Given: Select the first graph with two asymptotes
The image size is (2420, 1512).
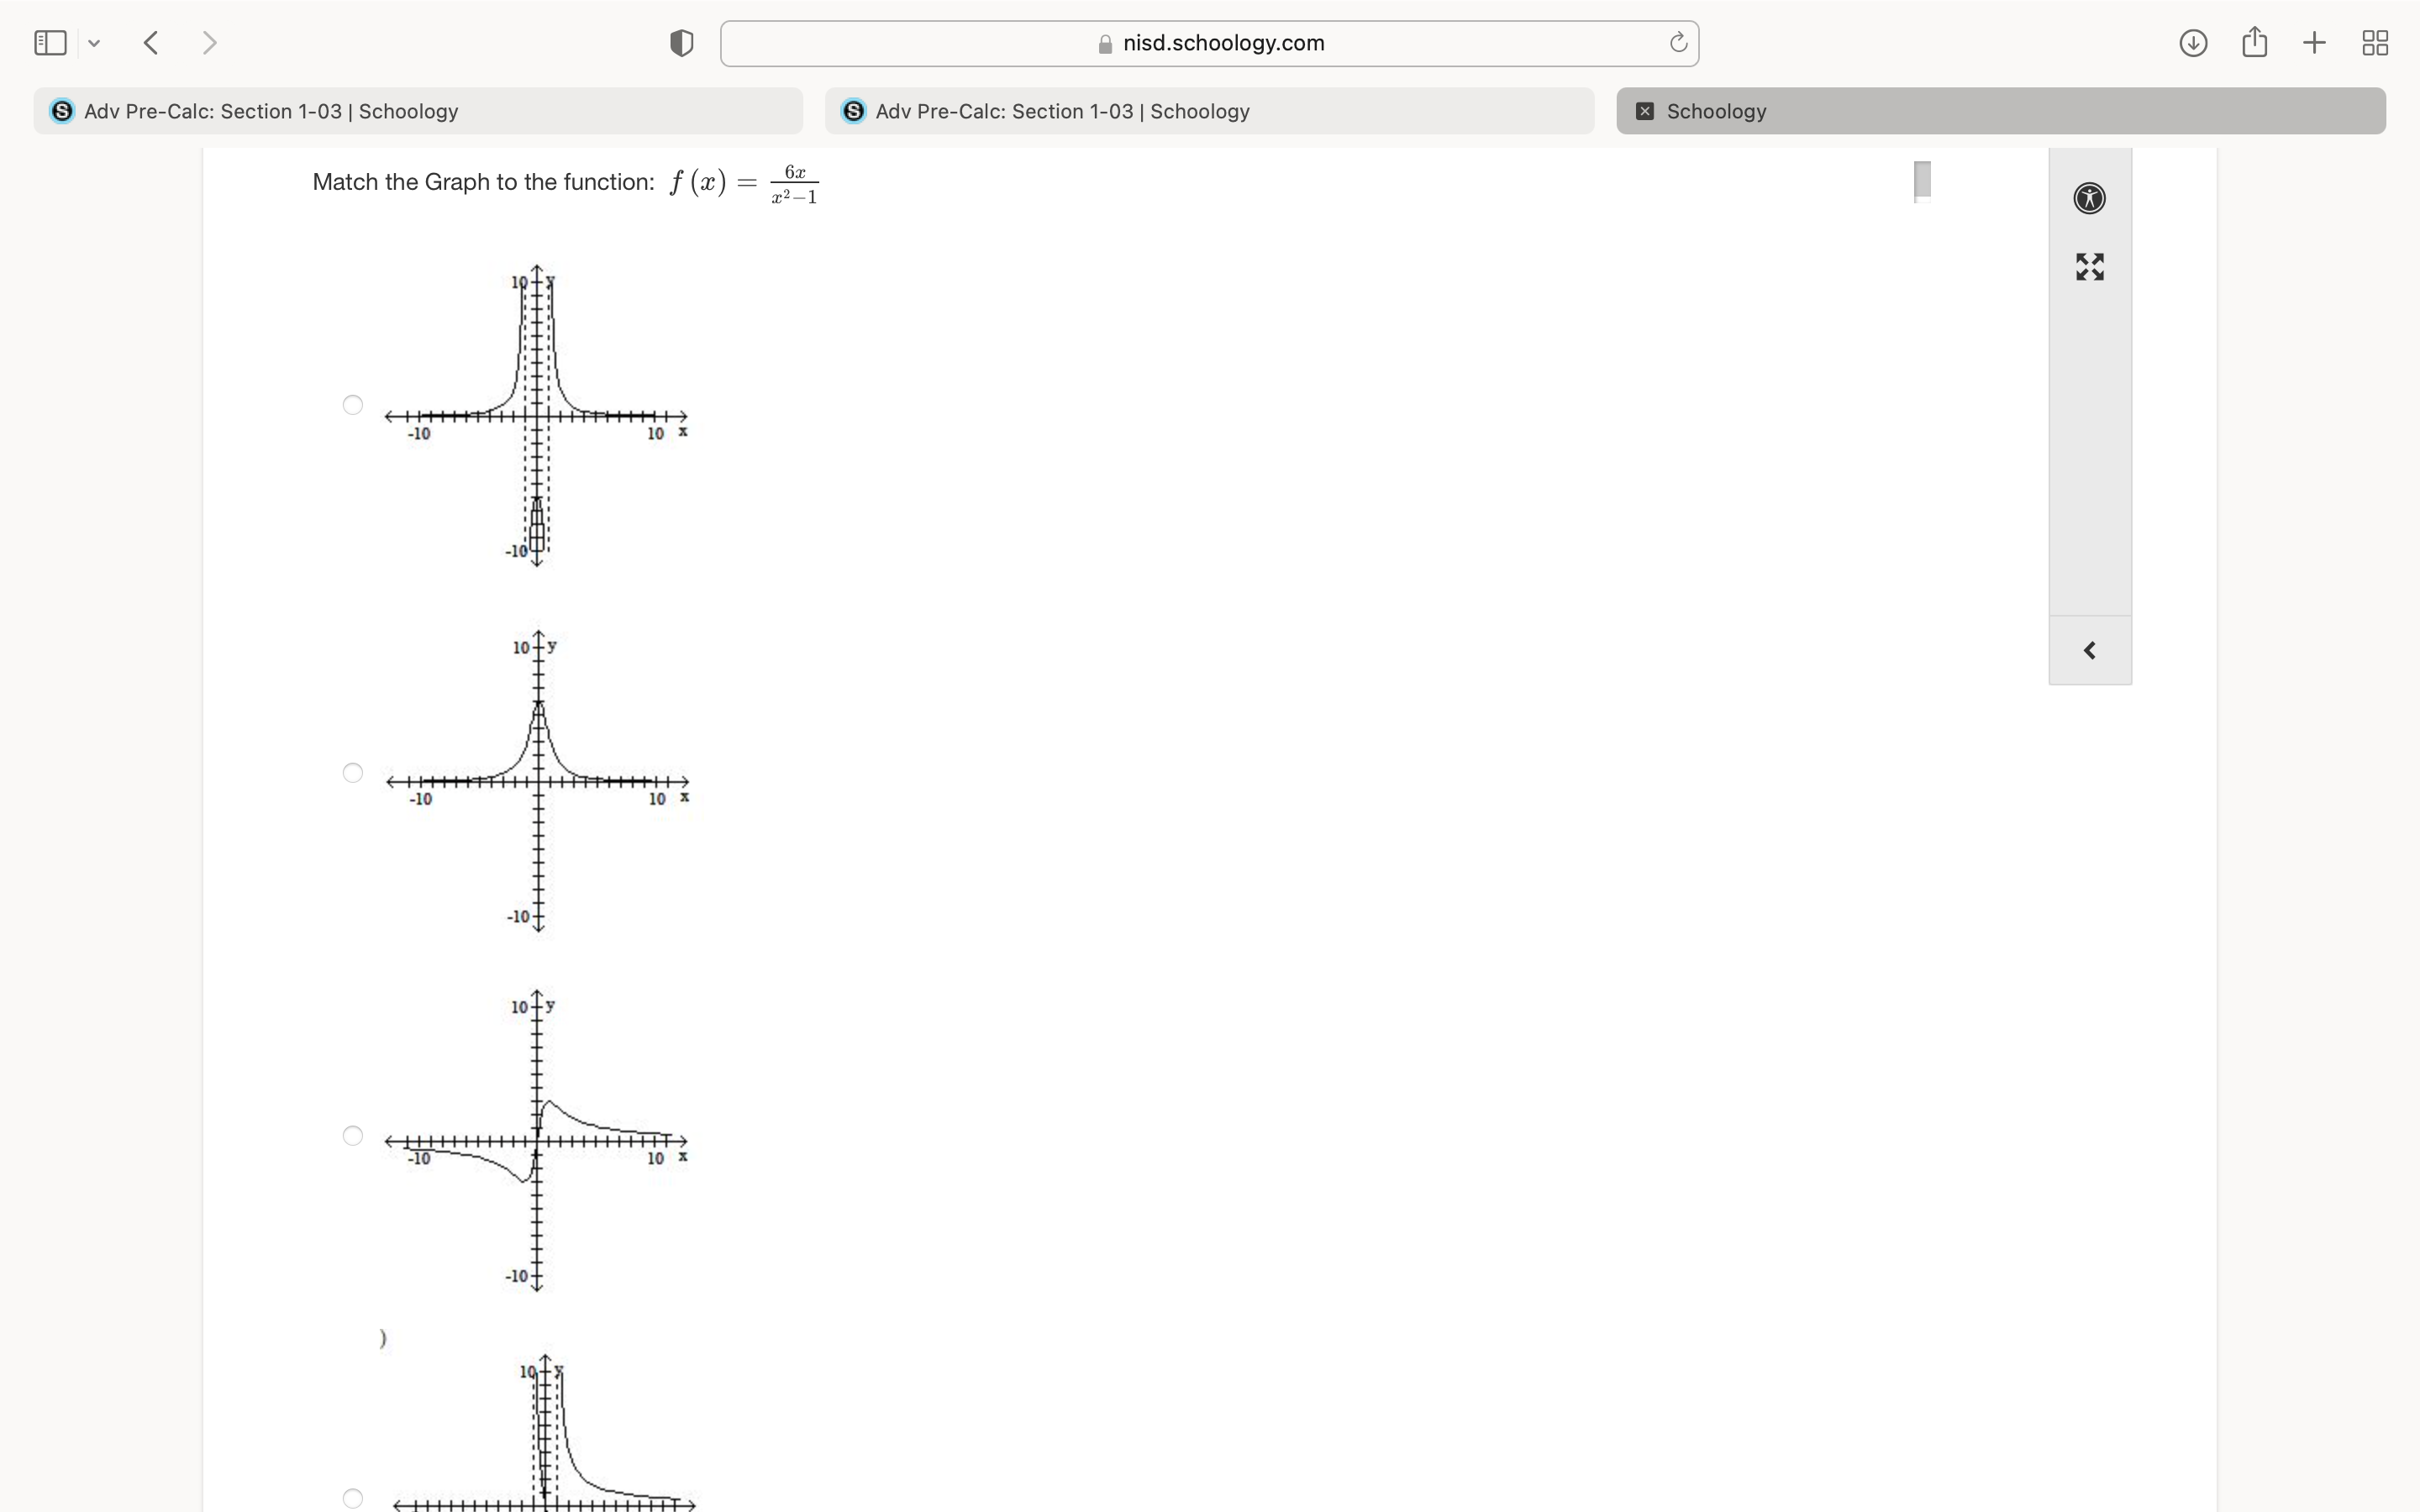Looking at the screenshot, I should (352, 405).
